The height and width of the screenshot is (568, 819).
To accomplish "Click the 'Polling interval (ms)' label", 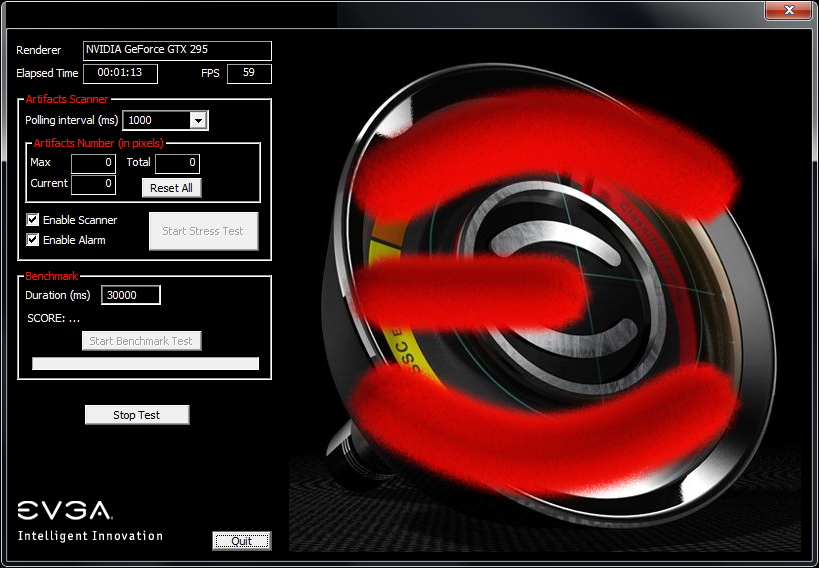I will click(72, 120).
